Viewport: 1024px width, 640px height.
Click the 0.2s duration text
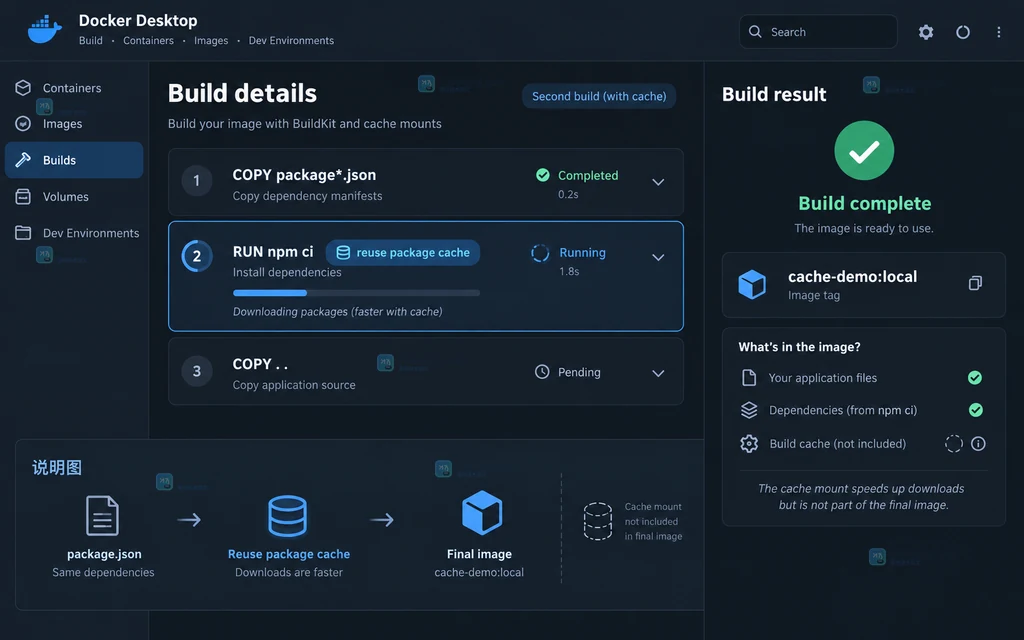click(x=568, y=194)
